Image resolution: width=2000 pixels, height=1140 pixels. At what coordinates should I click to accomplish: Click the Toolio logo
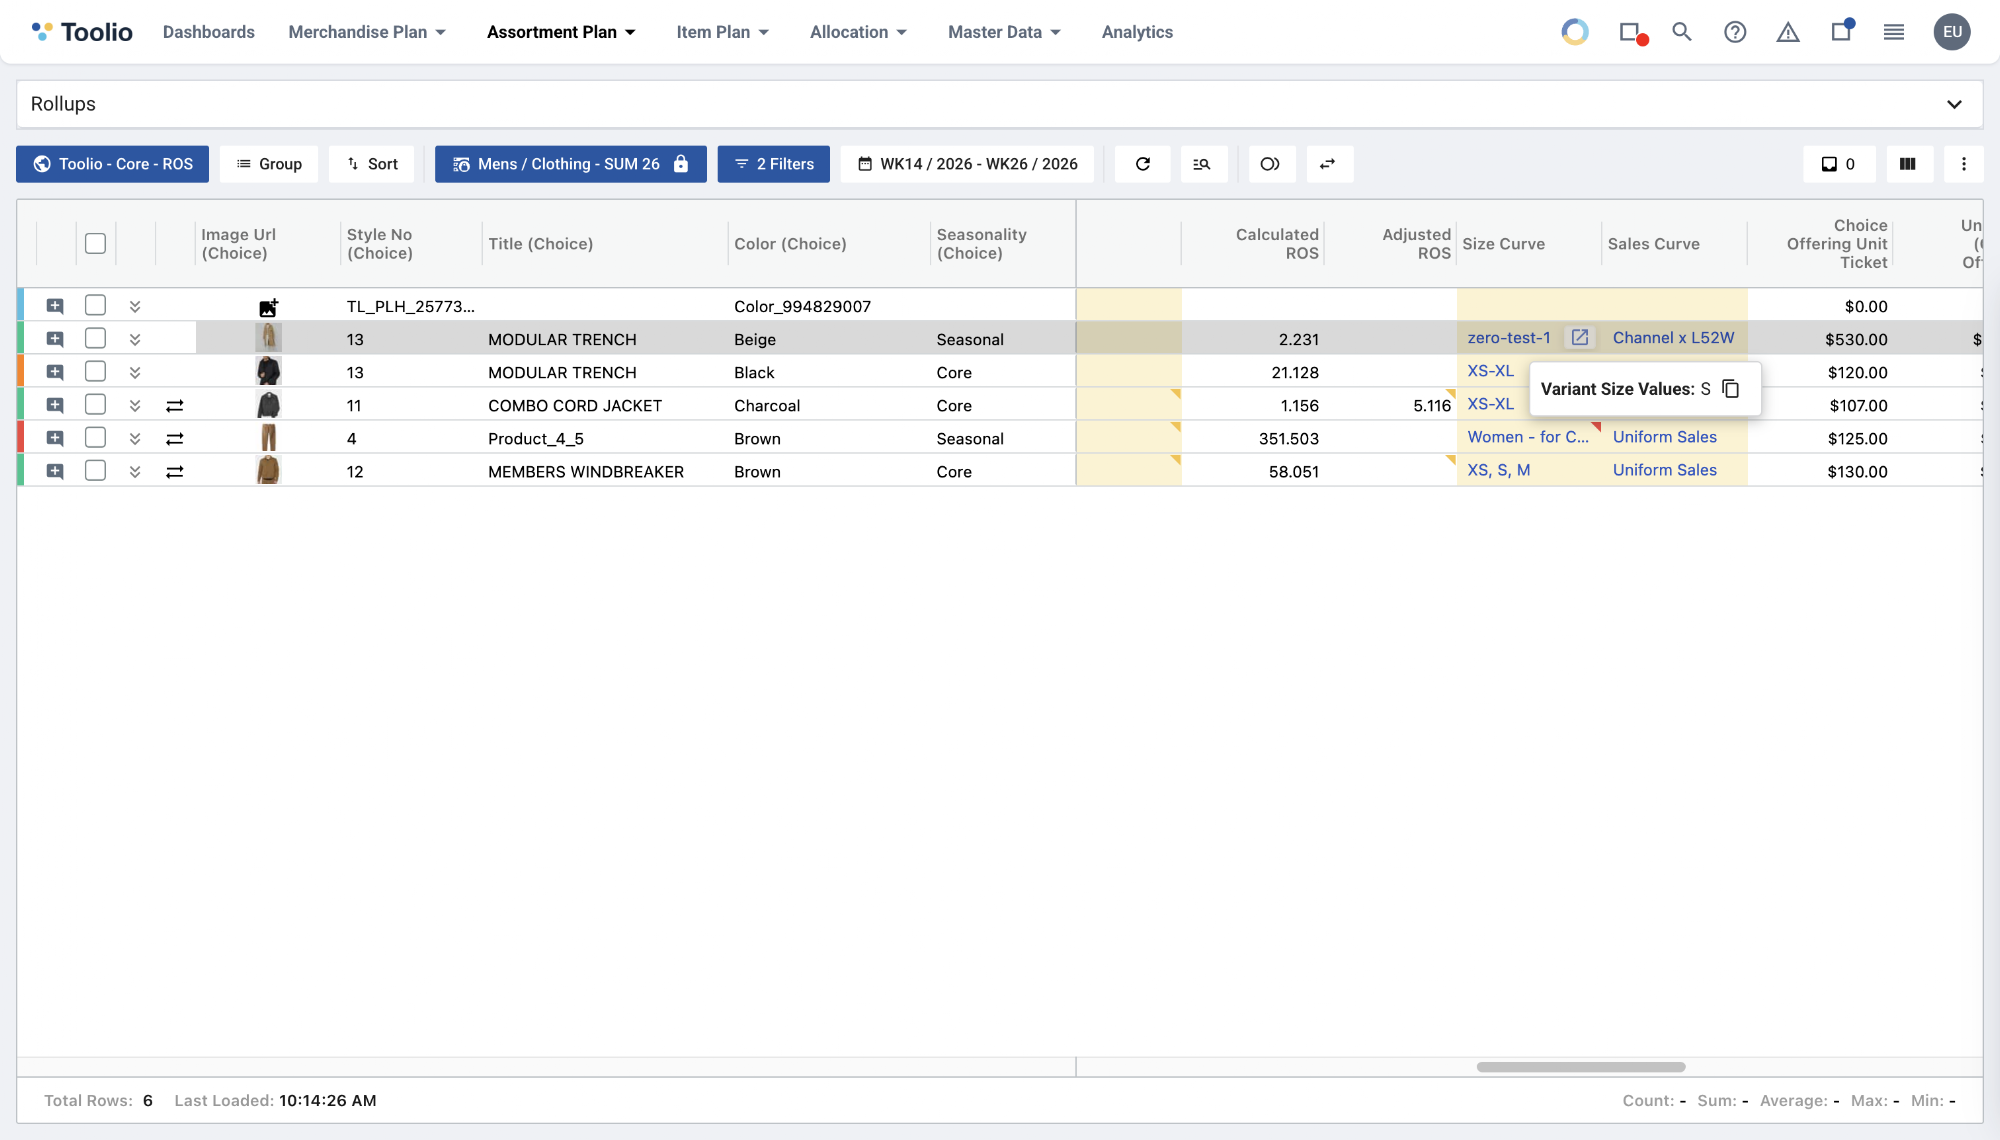[82, 32]
